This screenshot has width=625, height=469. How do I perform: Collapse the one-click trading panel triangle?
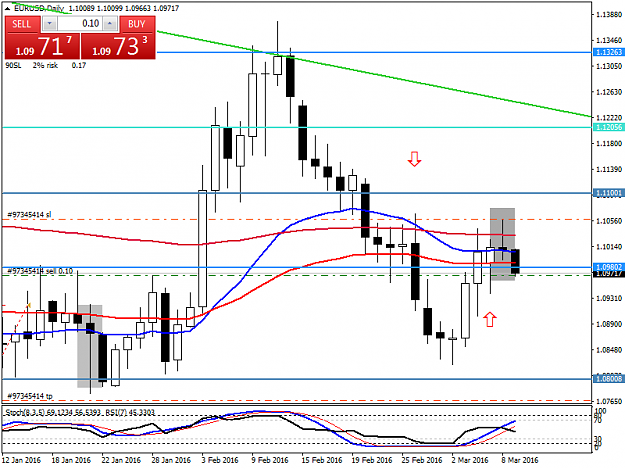pos(8,8)
